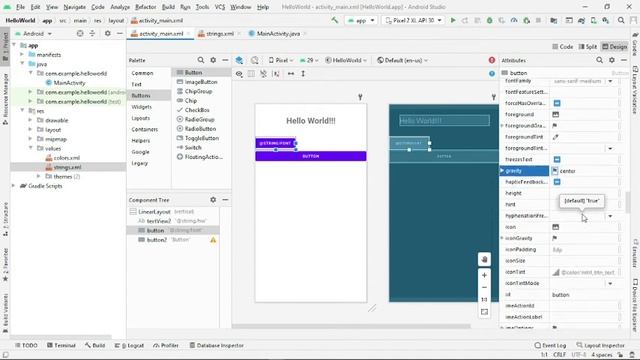This screenshot has height=360, width=640.
Task: Open the VCS menu
Action: click(x=220, y=7)
